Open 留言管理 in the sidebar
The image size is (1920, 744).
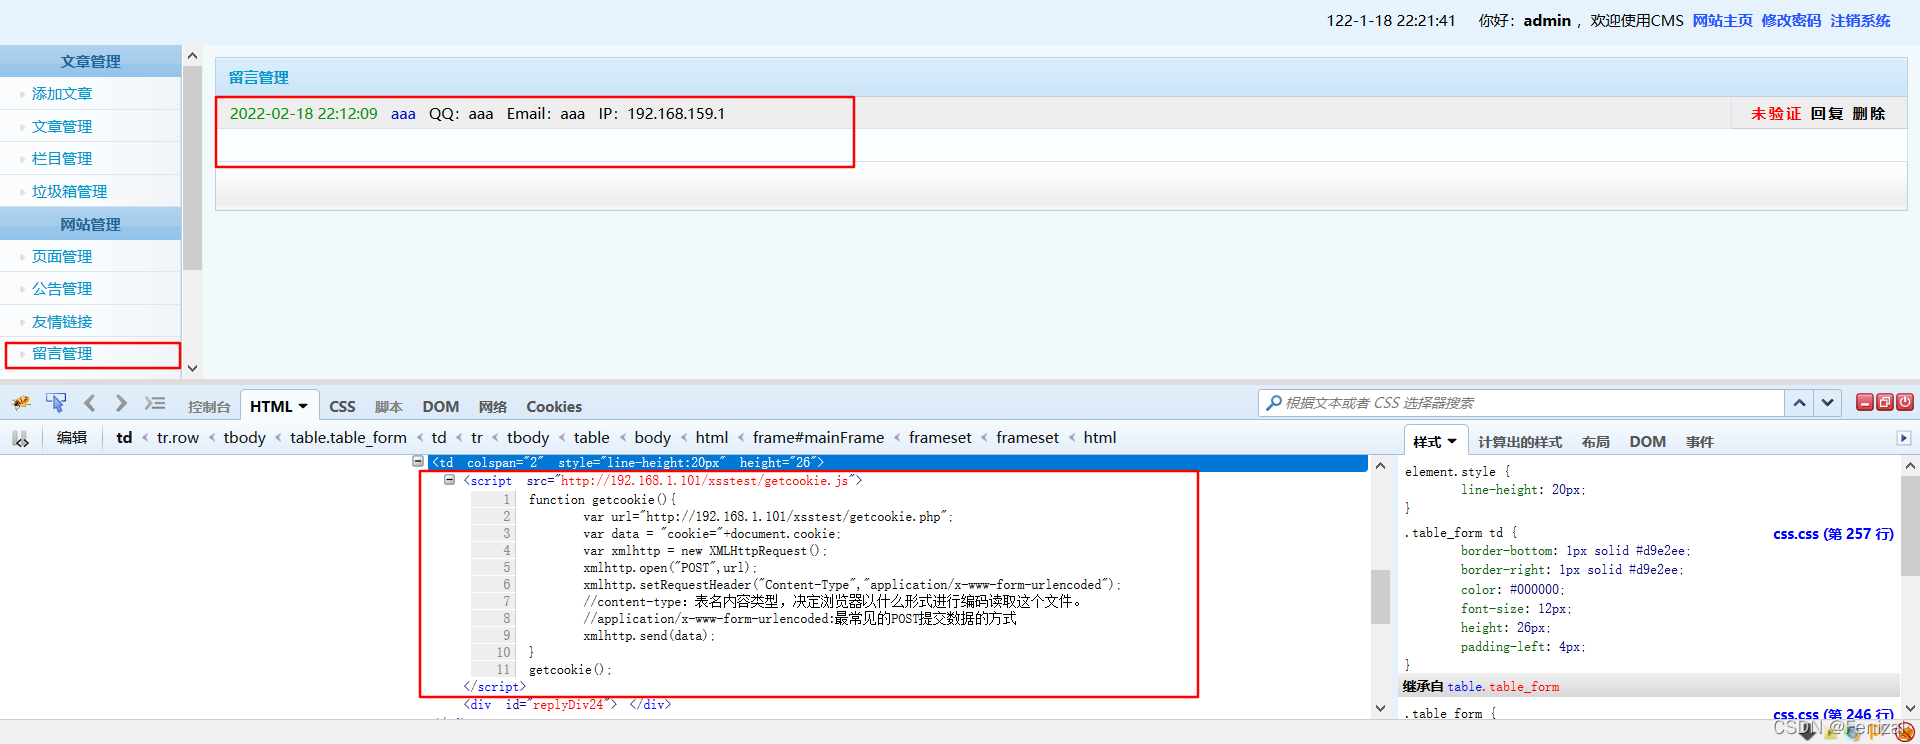62,354
